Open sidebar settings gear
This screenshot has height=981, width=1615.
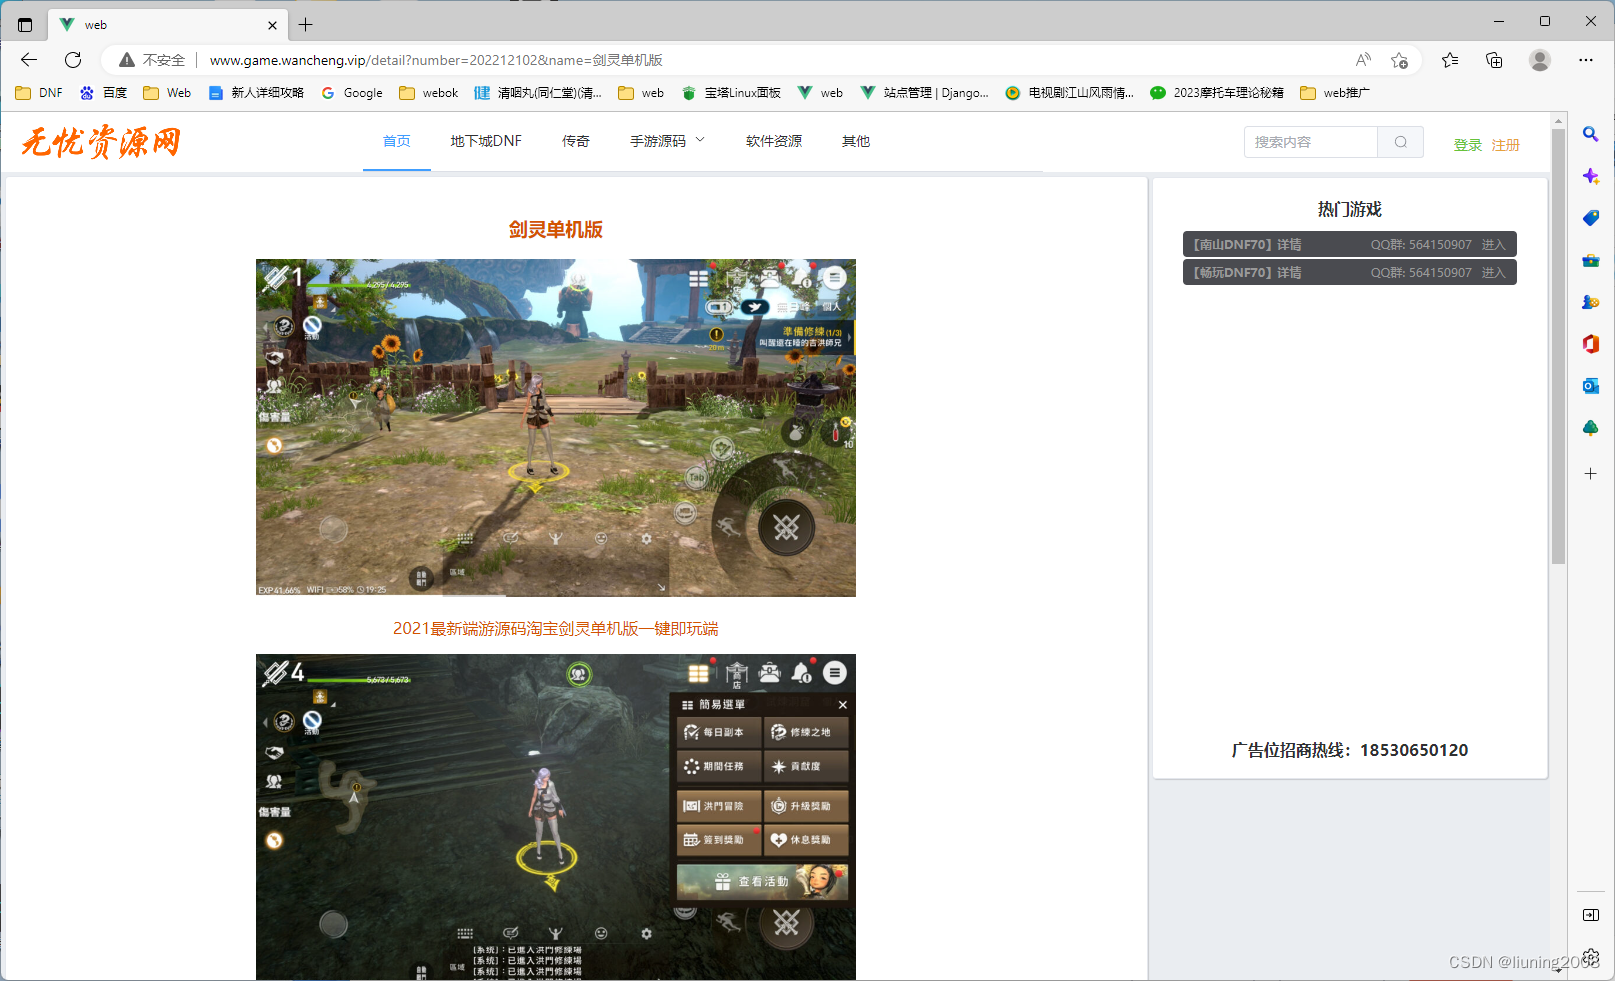click(x=1591, y=957)
